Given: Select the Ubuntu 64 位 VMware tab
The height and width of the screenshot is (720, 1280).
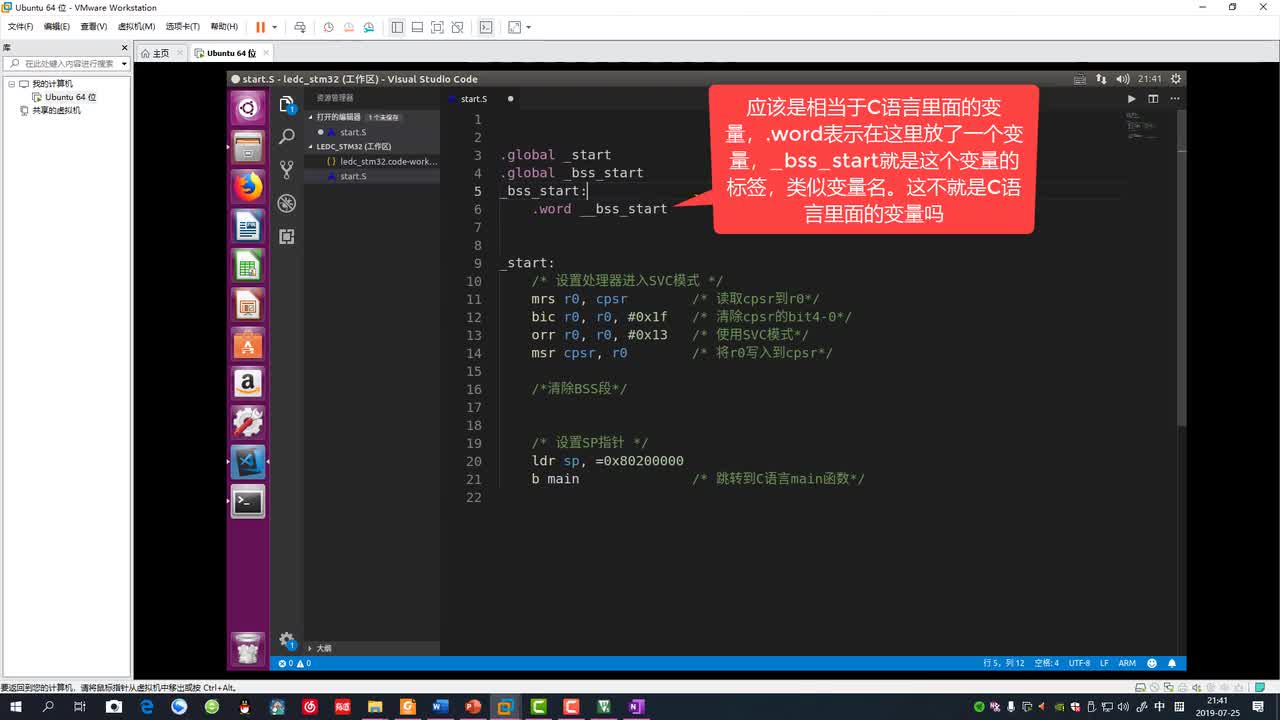Looking at the screenshot, I should 231,53.
